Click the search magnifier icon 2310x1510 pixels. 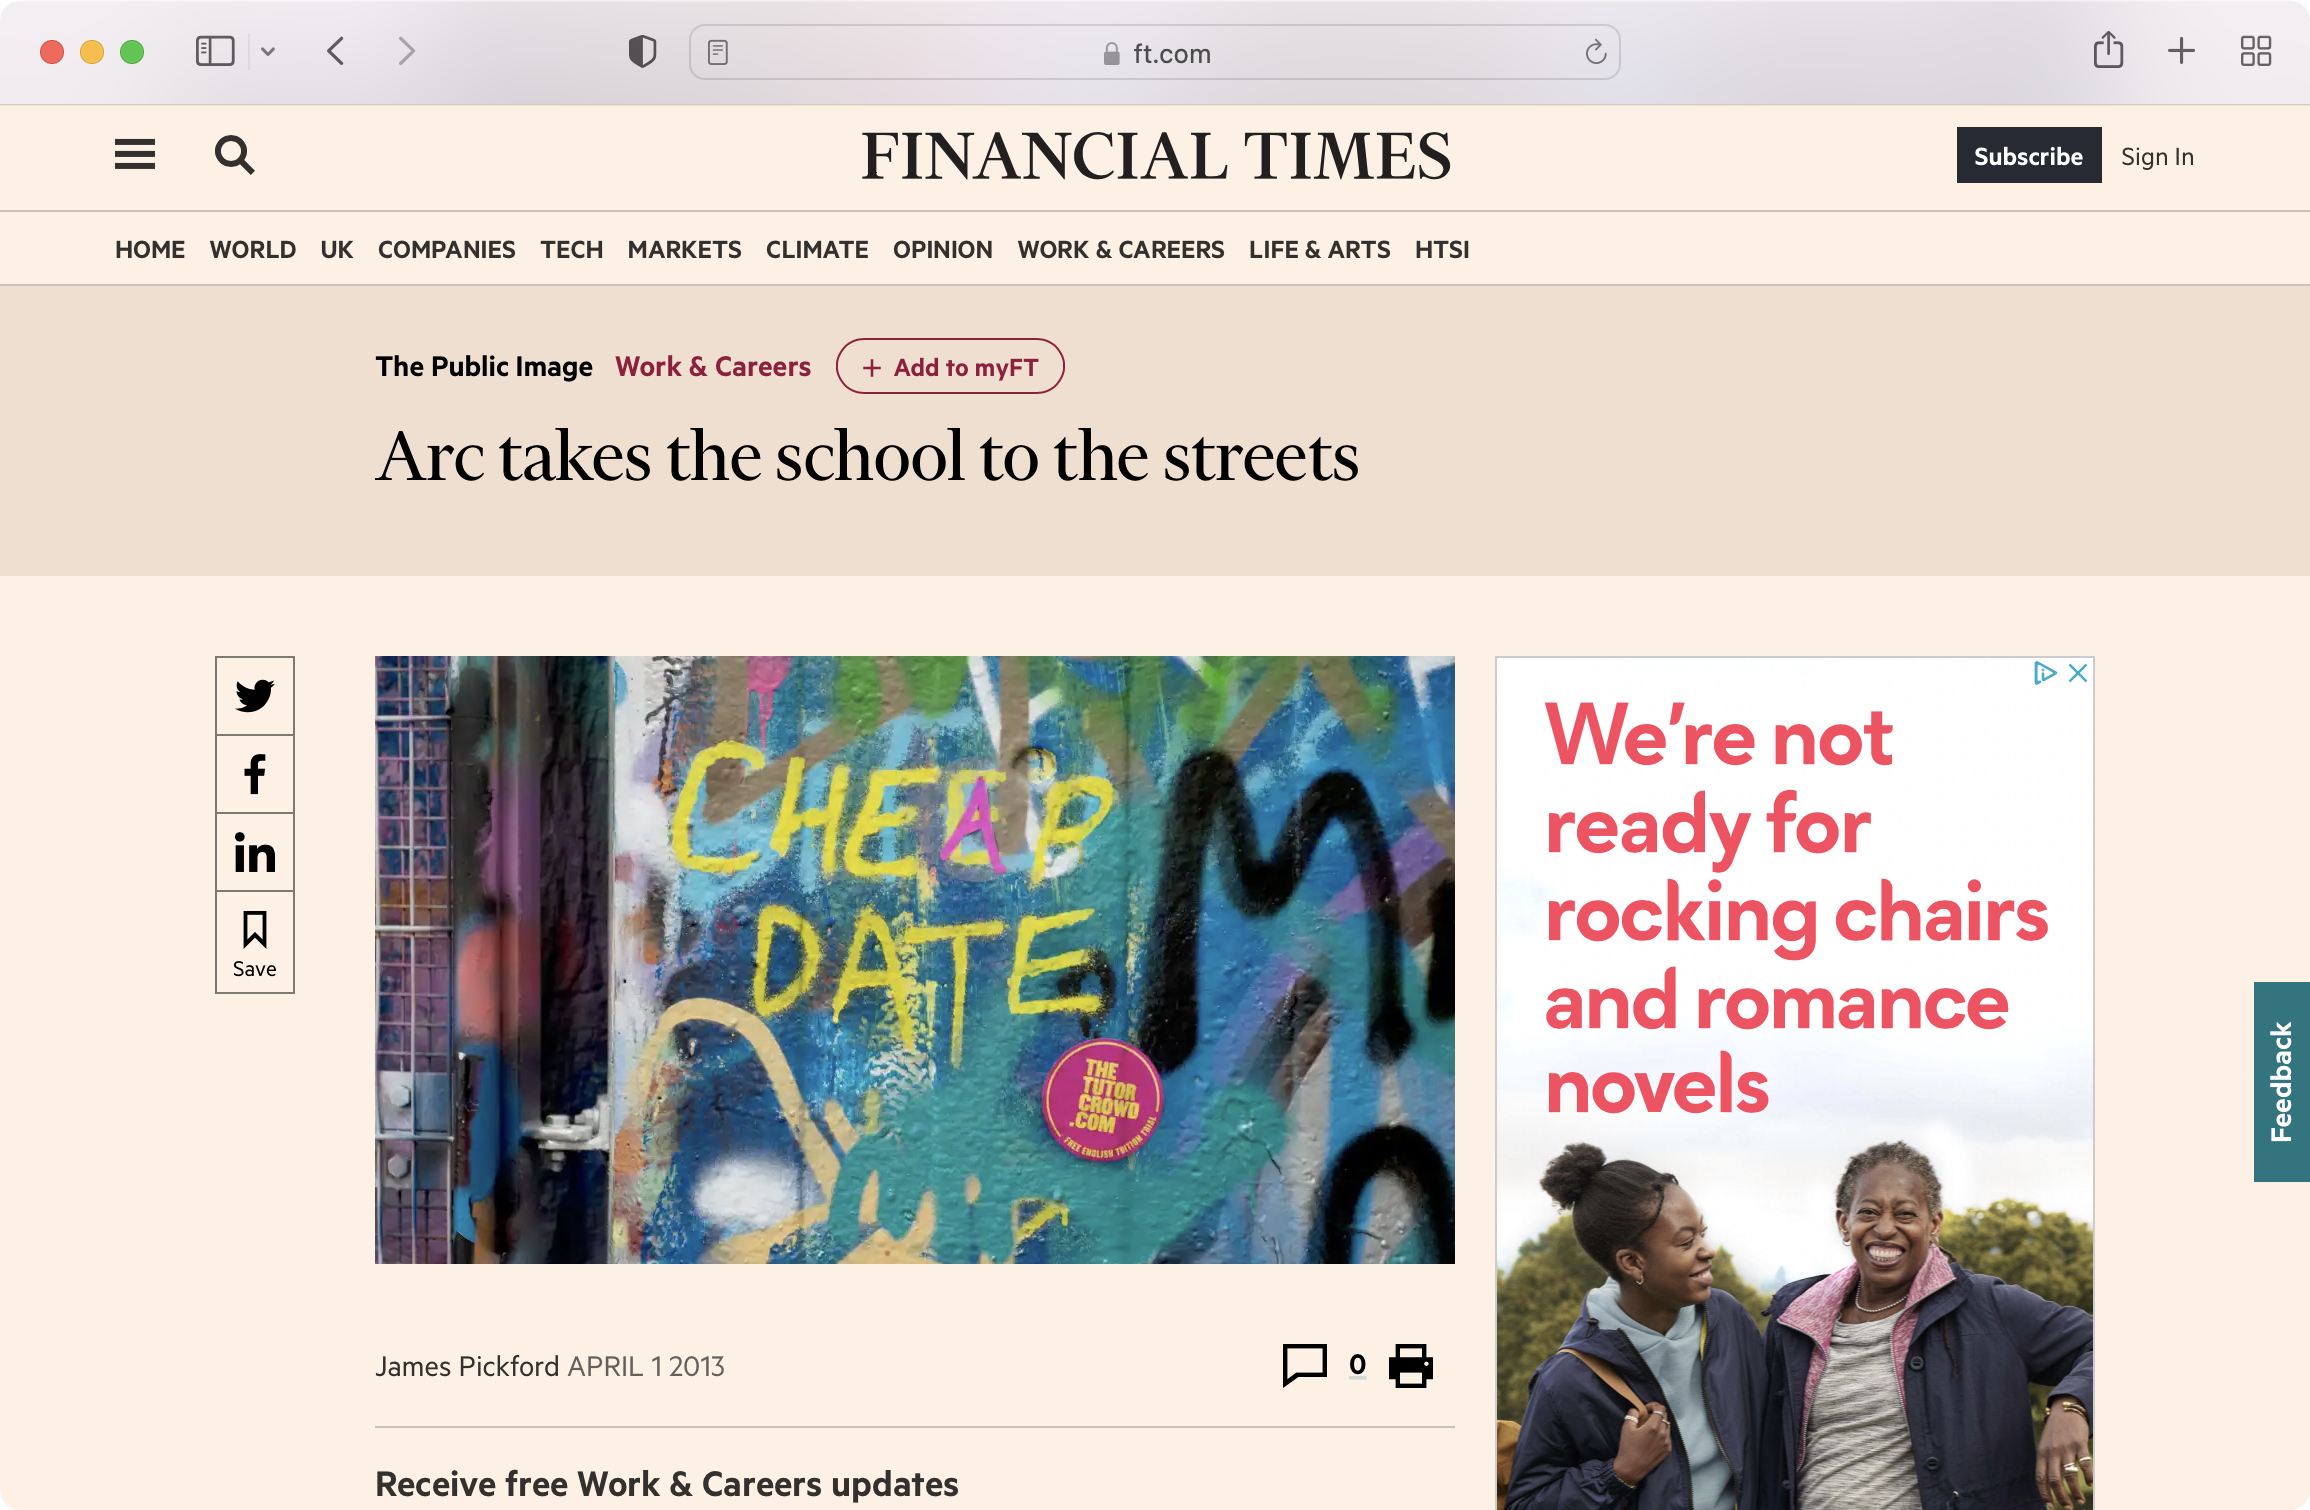tap(235, 155)
